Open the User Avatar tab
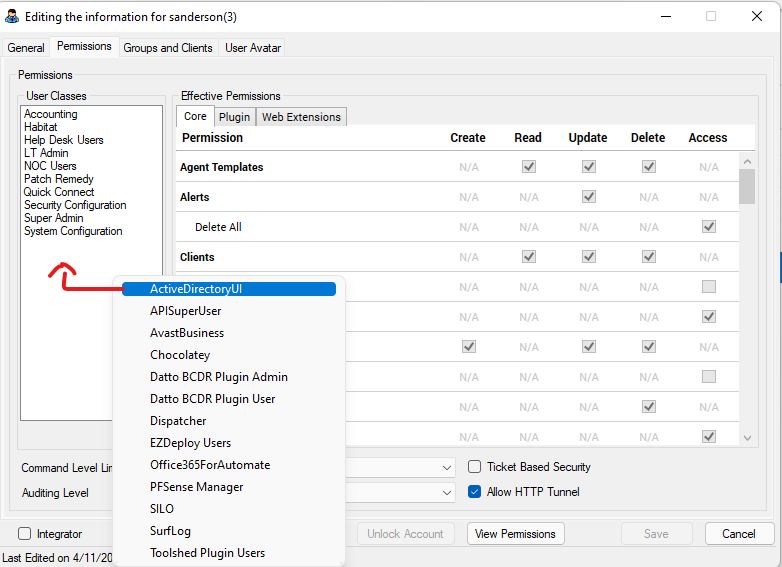Image resolution: width=782 pixels, height=567 pixels. [x=253, y=48]
